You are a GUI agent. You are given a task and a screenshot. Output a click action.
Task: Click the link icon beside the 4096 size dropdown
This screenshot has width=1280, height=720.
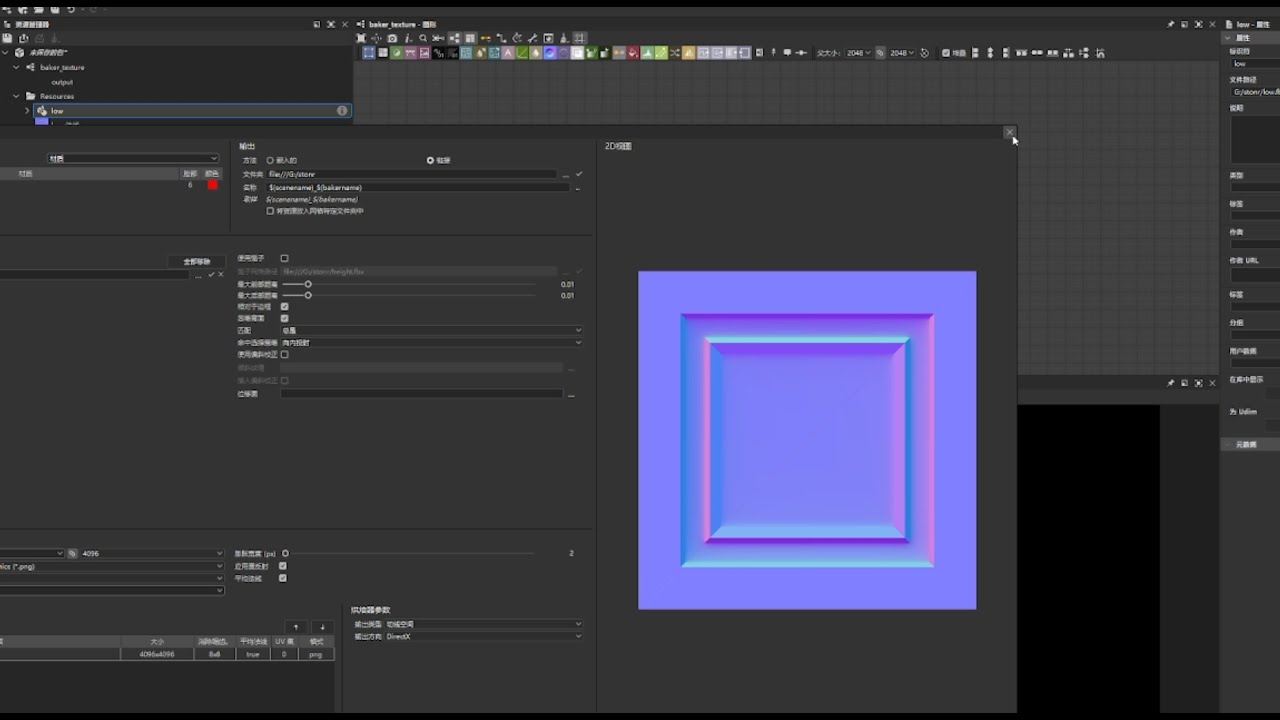pos(72,553)
